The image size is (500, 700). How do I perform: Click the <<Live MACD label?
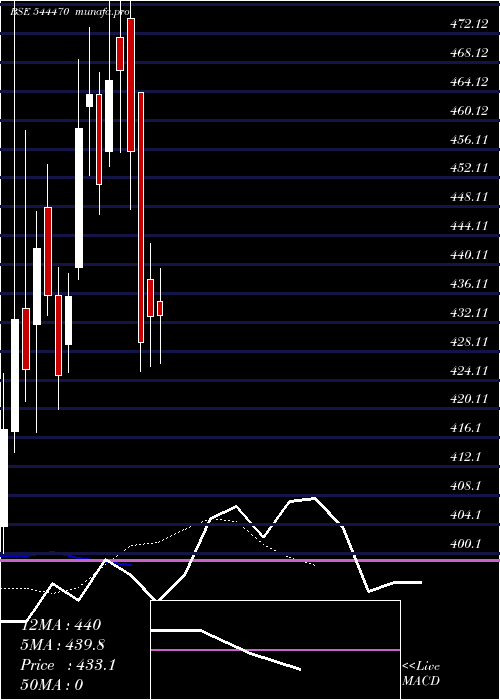pos(421,674)
